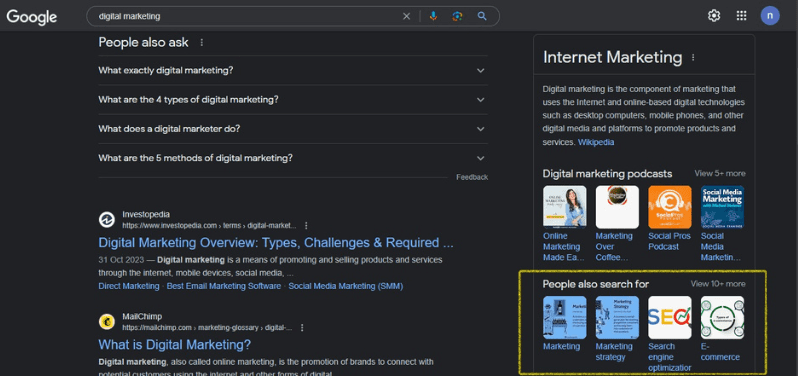Screen dimensions: 798x376
Task: Click 'View 10+ more' related searches
Action: click(x=718, y=284)
